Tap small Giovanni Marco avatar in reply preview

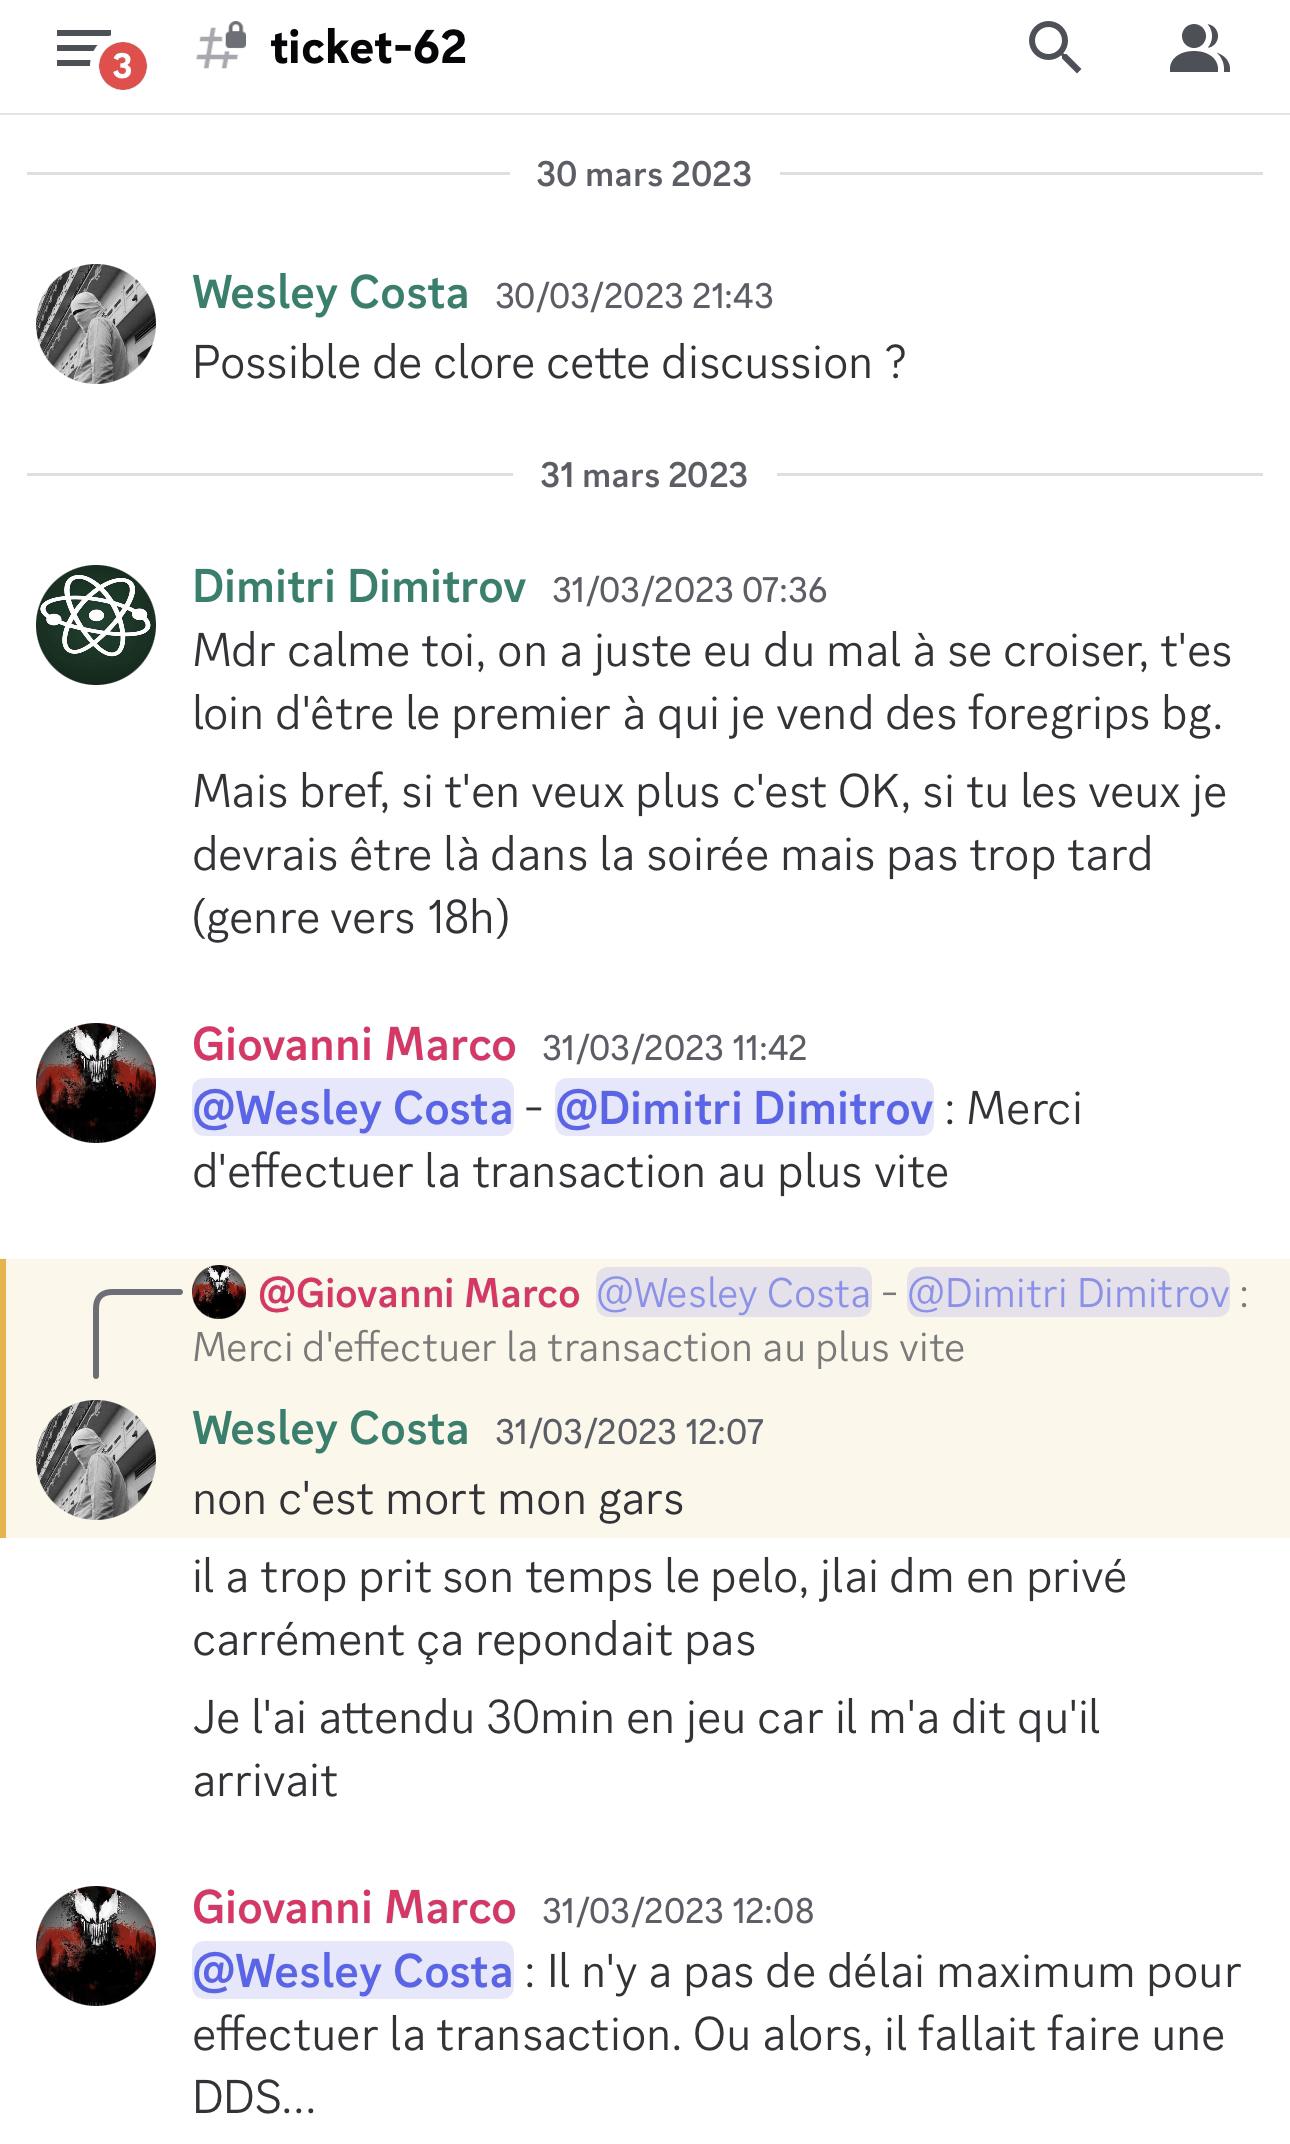219,1292
